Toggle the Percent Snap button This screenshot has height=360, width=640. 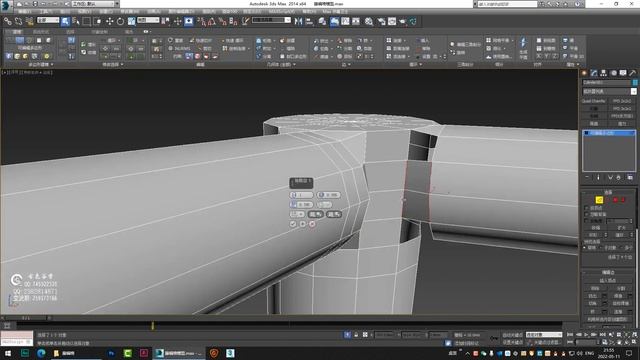[x=222, y=21]
